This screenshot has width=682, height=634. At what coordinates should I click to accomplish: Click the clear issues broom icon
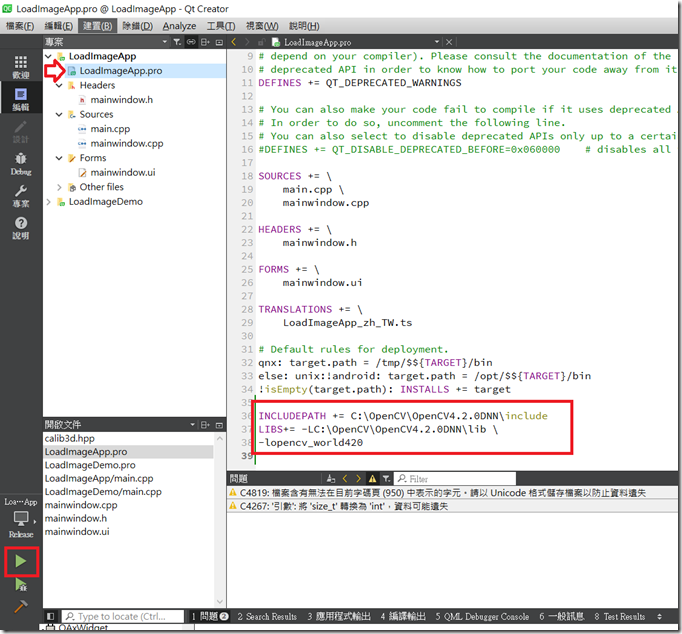pos(331,479)
